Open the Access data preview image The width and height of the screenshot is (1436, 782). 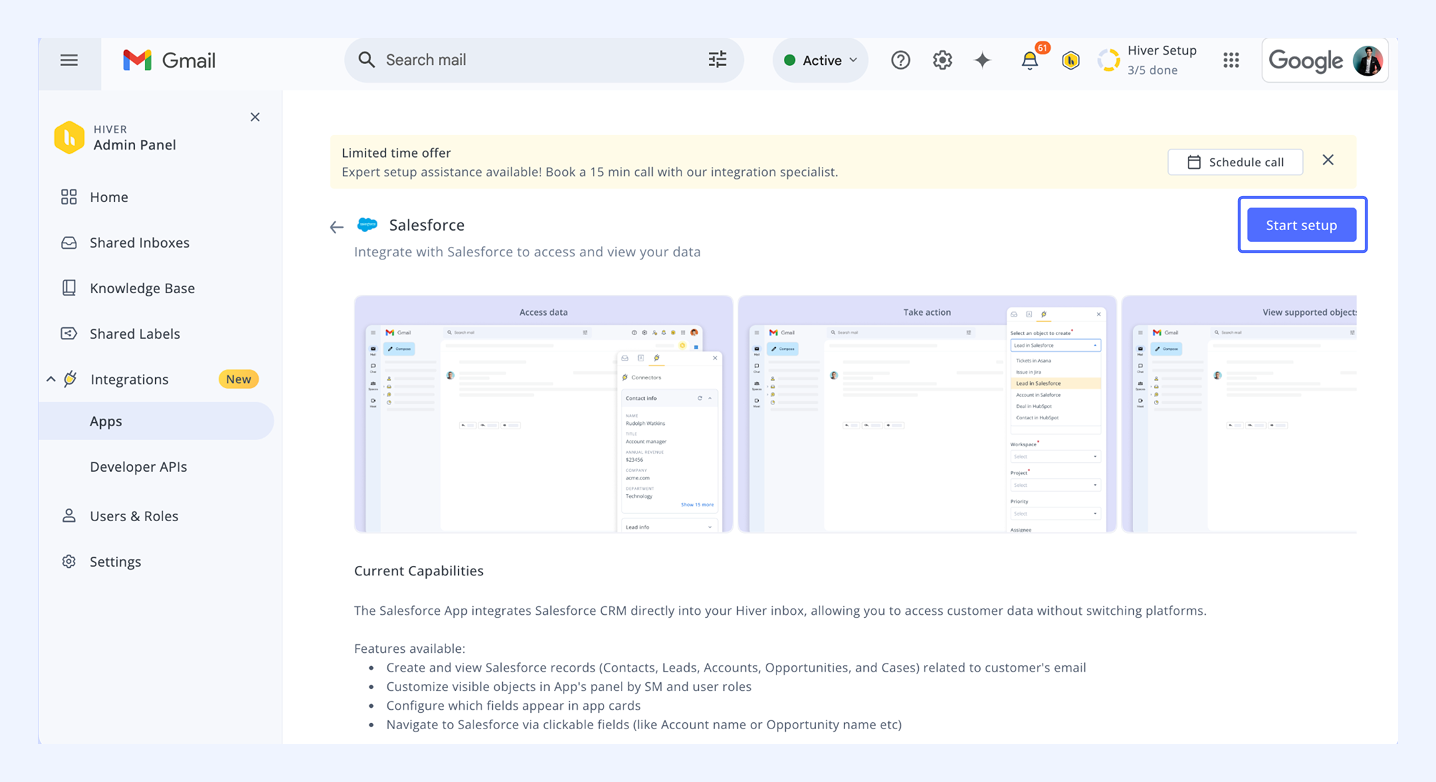[x=544, y=414]
